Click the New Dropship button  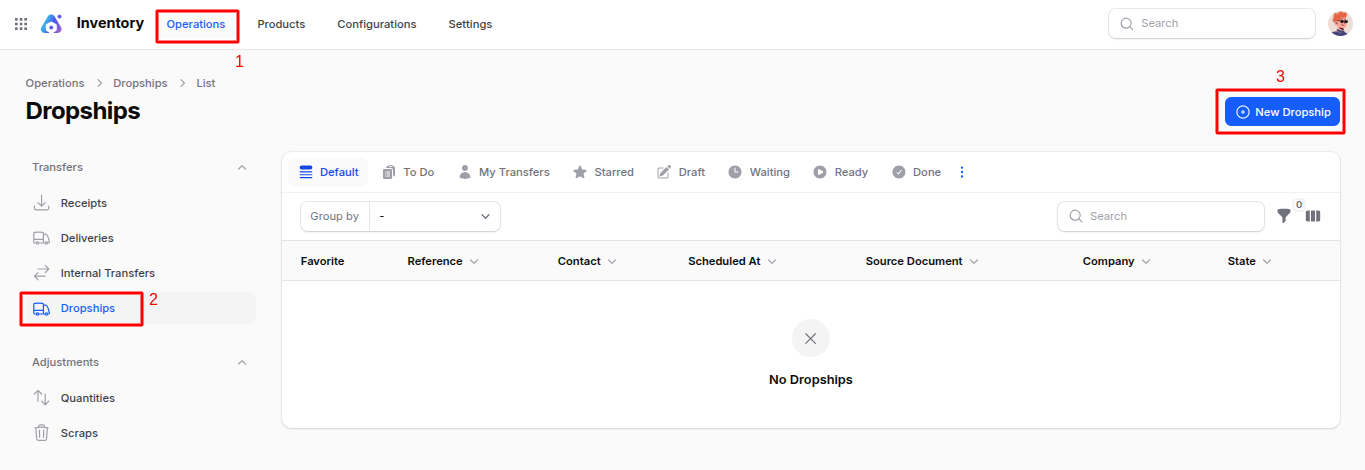1283,112
